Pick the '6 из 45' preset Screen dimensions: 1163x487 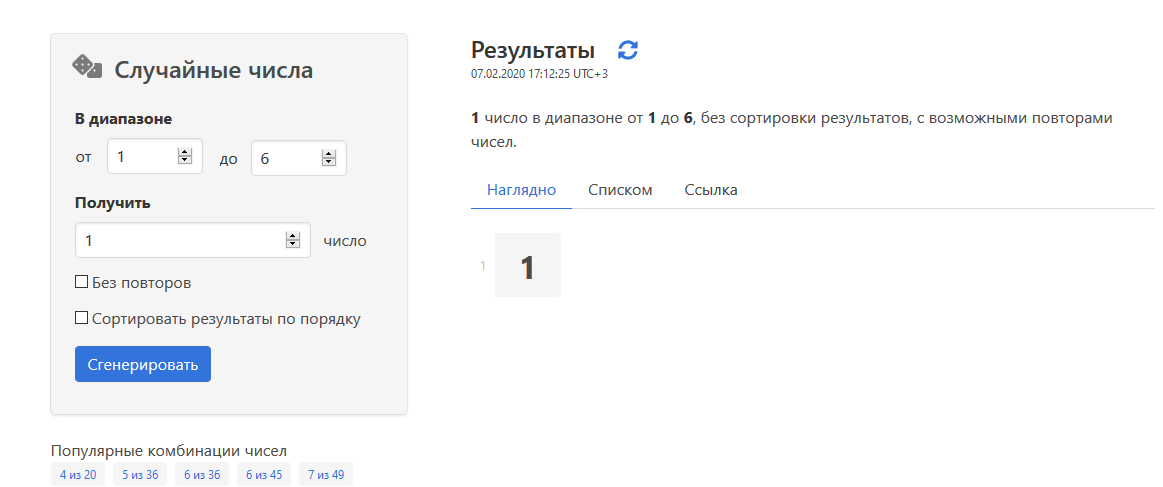tap(264, 474)
